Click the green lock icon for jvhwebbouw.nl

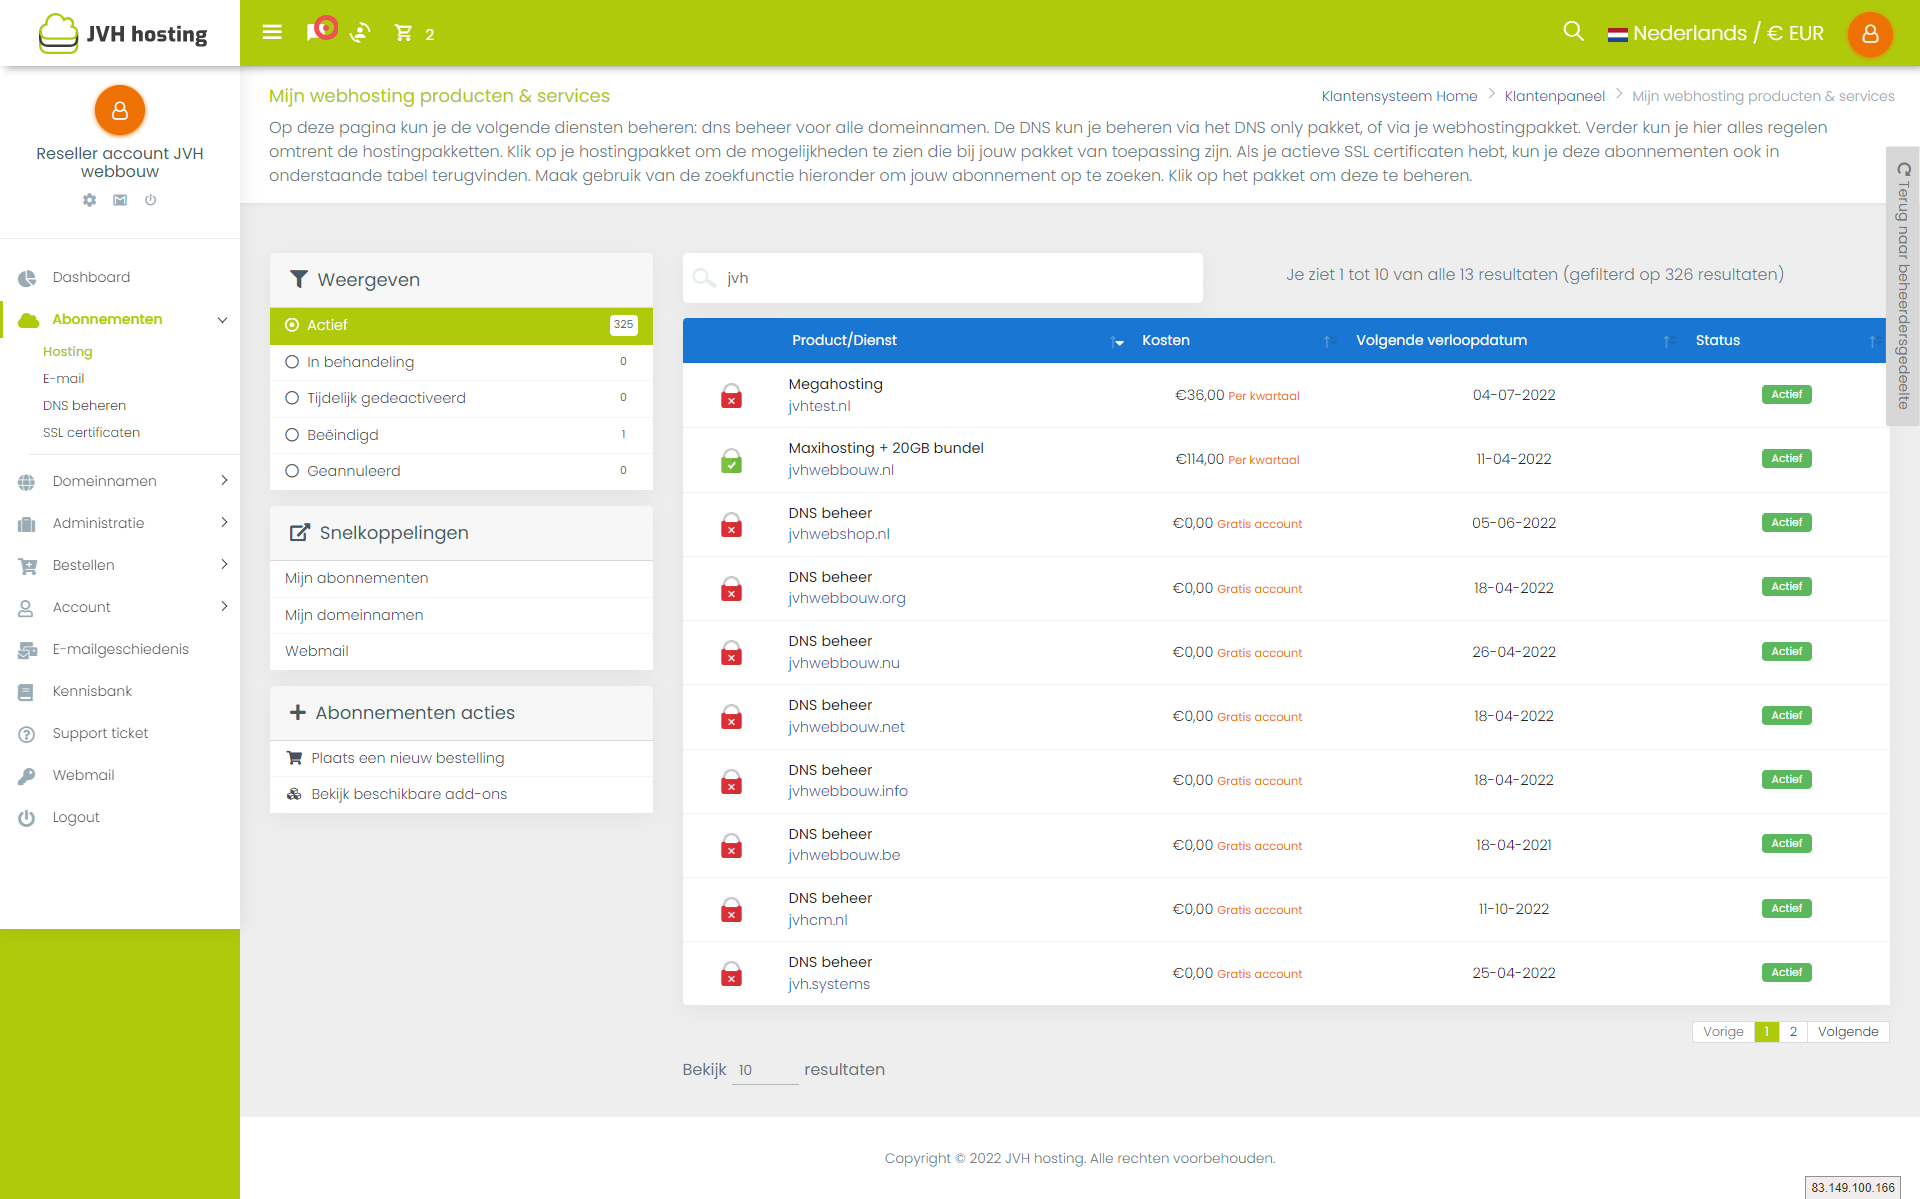[x=732, y=461]
